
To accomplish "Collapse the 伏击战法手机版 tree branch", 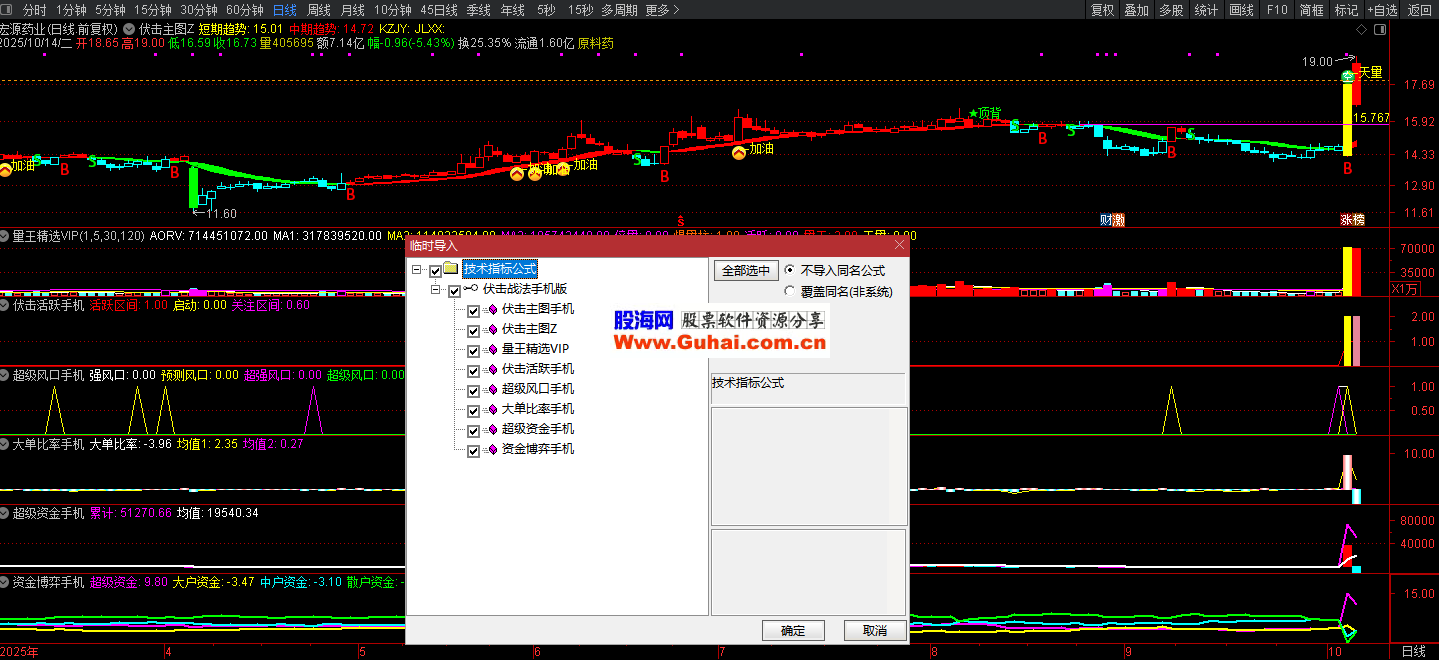I will click(436, 290).
